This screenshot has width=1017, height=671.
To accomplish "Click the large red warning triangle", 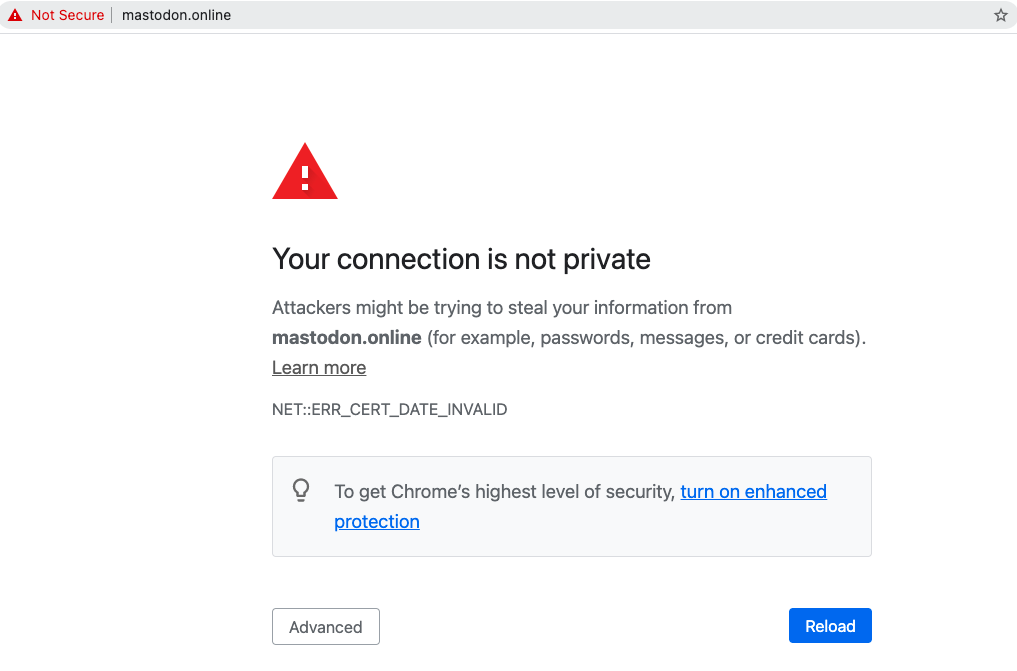I will pos(305,173).
